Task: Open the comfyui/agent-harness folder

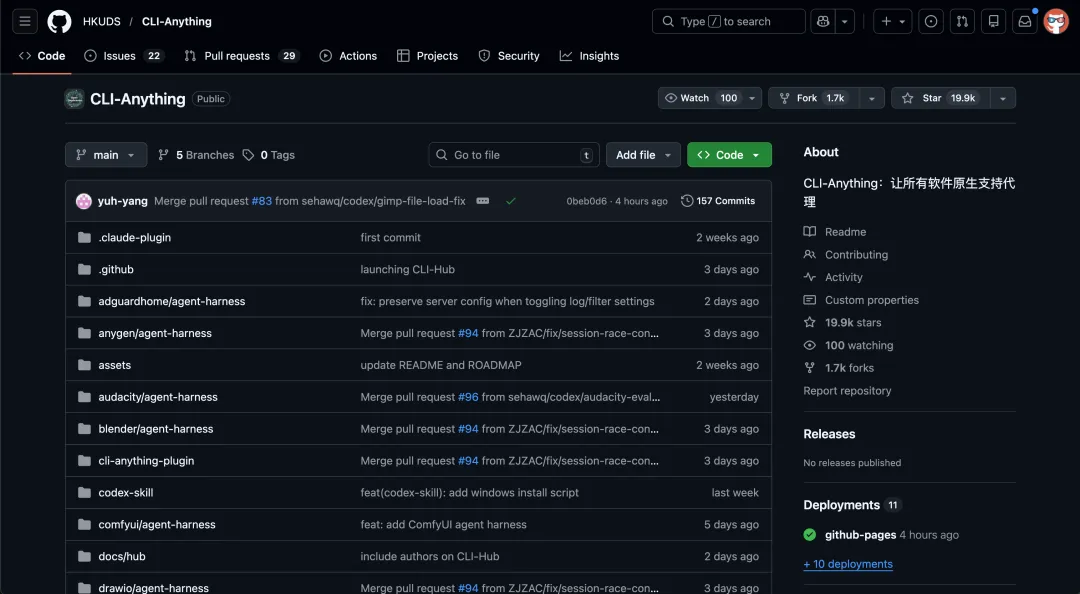Action: tap(157, 524)
